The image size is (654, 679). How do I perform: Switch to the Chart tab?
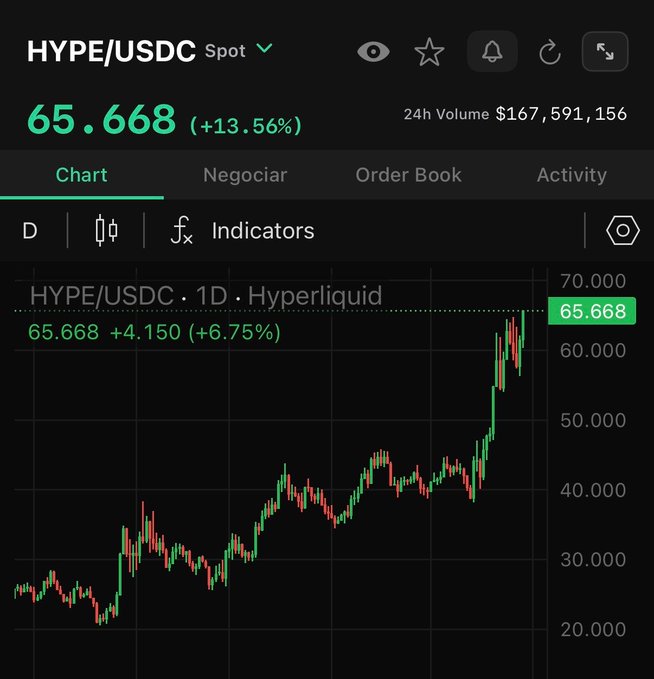[x=81, y=175]
